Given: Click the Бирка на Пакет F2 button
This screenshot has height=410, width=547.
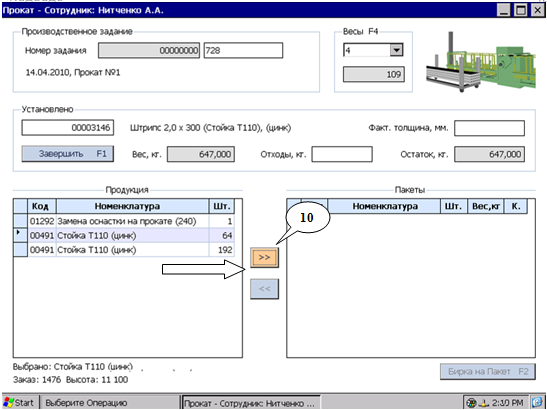Looking at the screenshot, I should [487, 372].
